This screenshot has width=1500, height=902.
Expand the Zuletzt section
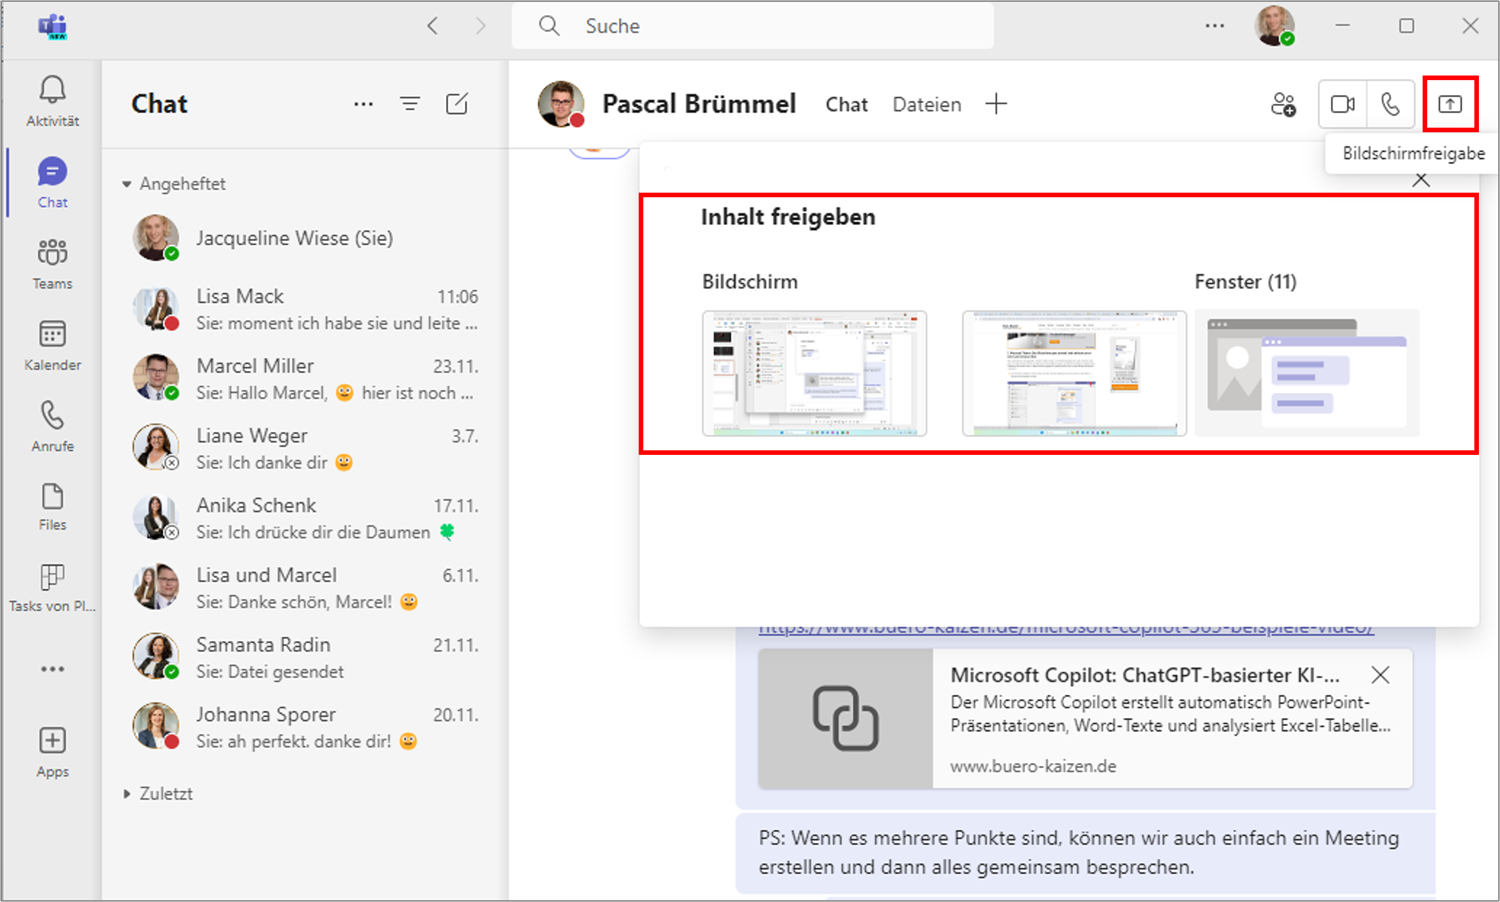coord(127,794)
